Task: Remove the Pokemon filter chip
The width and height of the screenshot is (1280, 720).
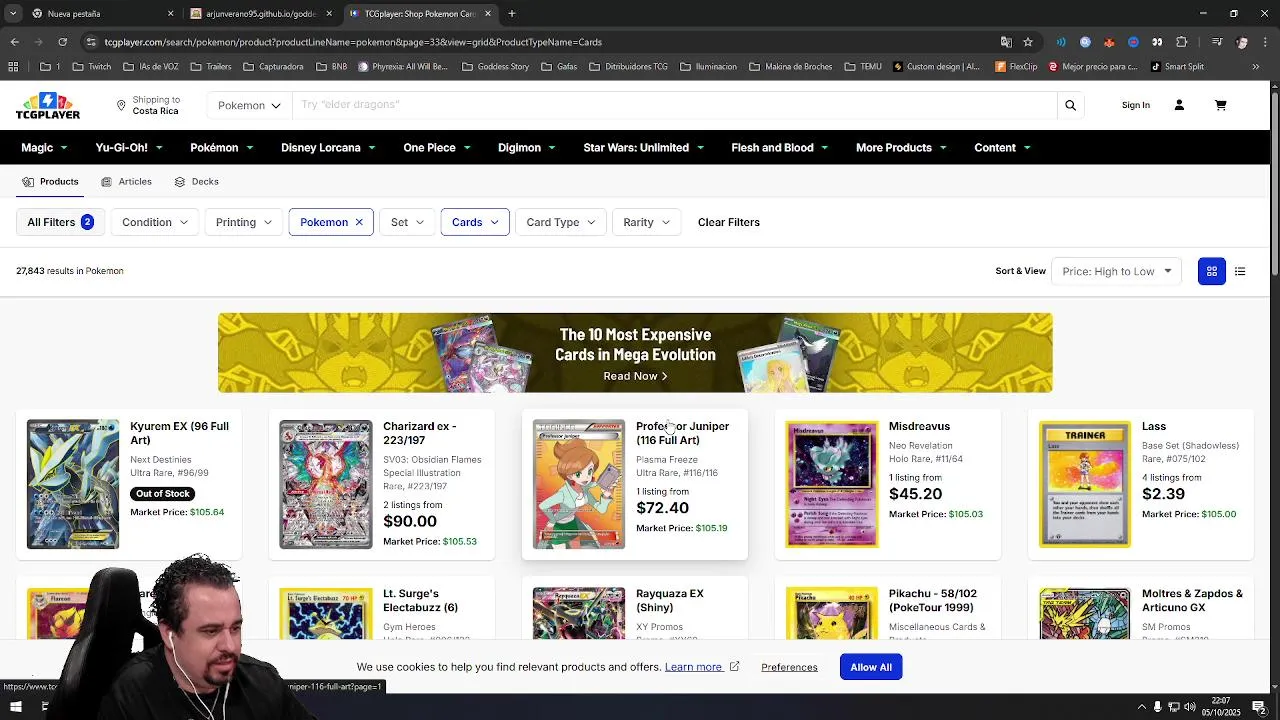Action: pos(359,222)
